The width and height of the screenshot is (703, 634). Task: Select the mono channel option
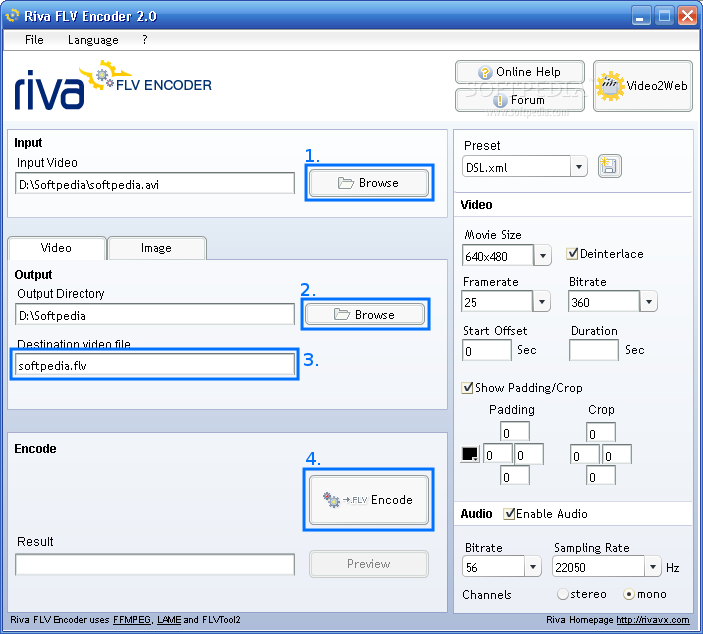point(629,594)
